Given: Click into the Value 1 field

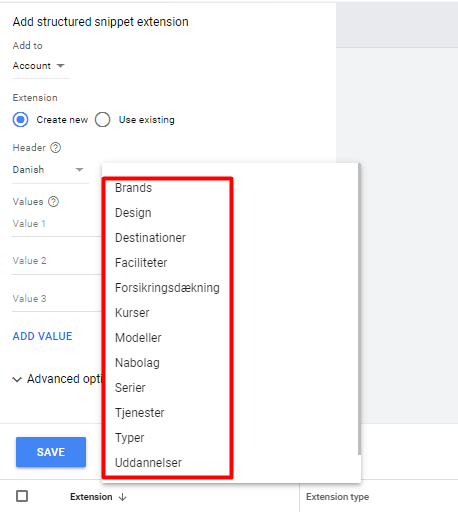Looking at the screenshot, I should [x=57, y=224].
